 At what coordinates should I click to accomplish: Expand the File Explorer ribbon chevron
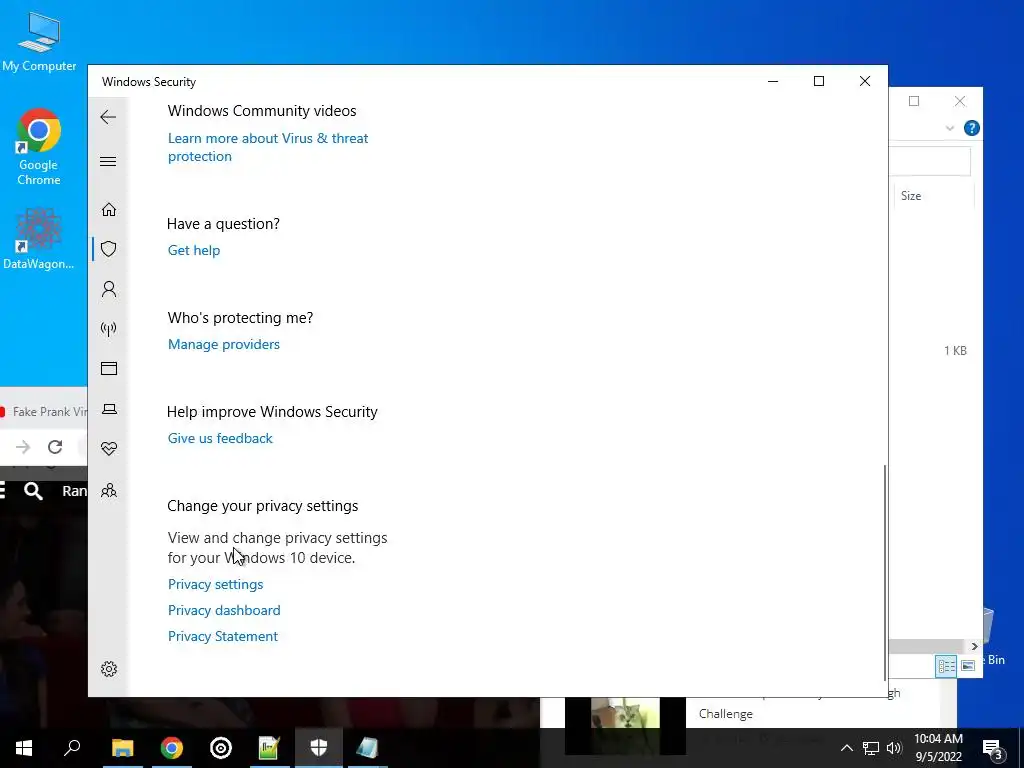(950, 129)
